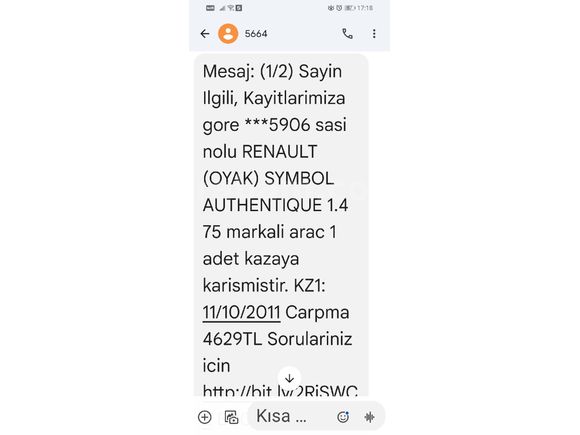Viewport: 580px width, 435px height.
Task: Open the three-dot more options menu
Action: (374, 34)
